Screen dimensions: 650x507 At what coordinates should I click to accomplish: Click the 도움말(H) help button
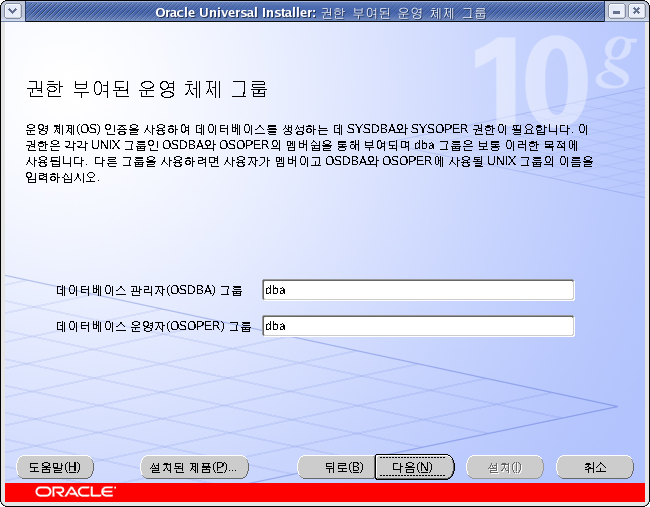click(55, 467)
